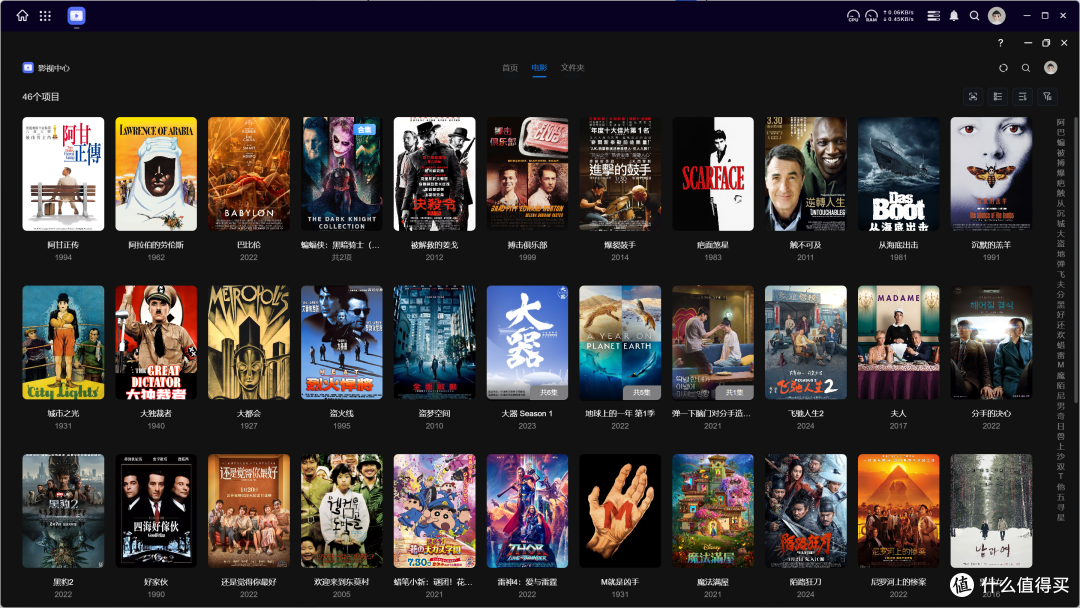The height and width of the screenshot is (608, 1080).
Task: Open the M就是凶手 hand poster
Action: pyautogui.click(x=620, y=511)
